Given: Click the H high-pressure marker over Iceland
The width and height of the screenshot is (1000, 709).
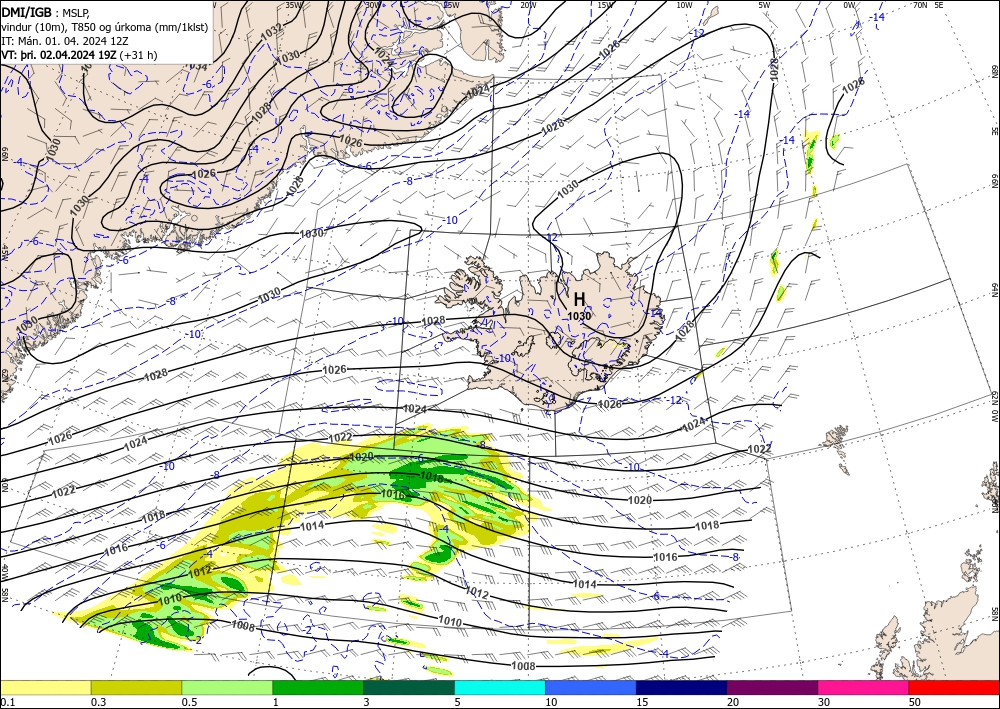Looking at the screenshot, I should pos(579,299).
